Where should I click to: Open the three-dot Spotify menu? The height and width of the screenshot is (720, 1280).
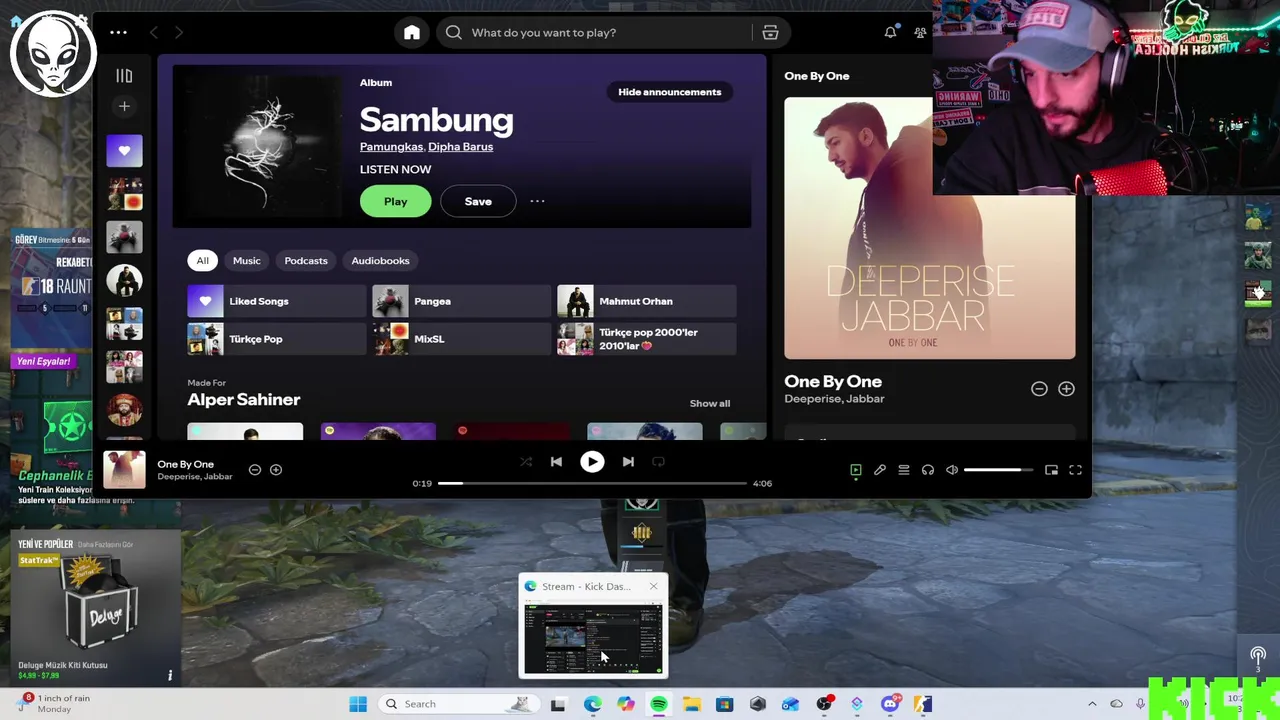click(x=118, y=32)
